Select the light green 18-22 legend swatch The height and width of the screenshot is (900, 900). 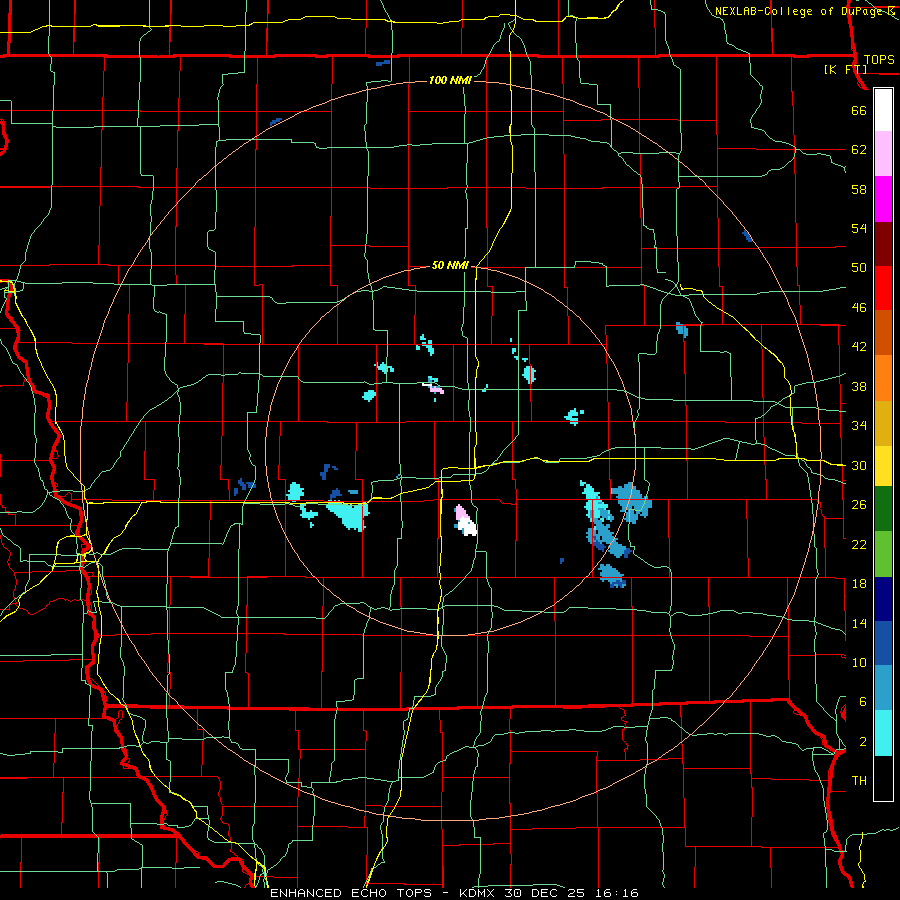coord(883,554)
